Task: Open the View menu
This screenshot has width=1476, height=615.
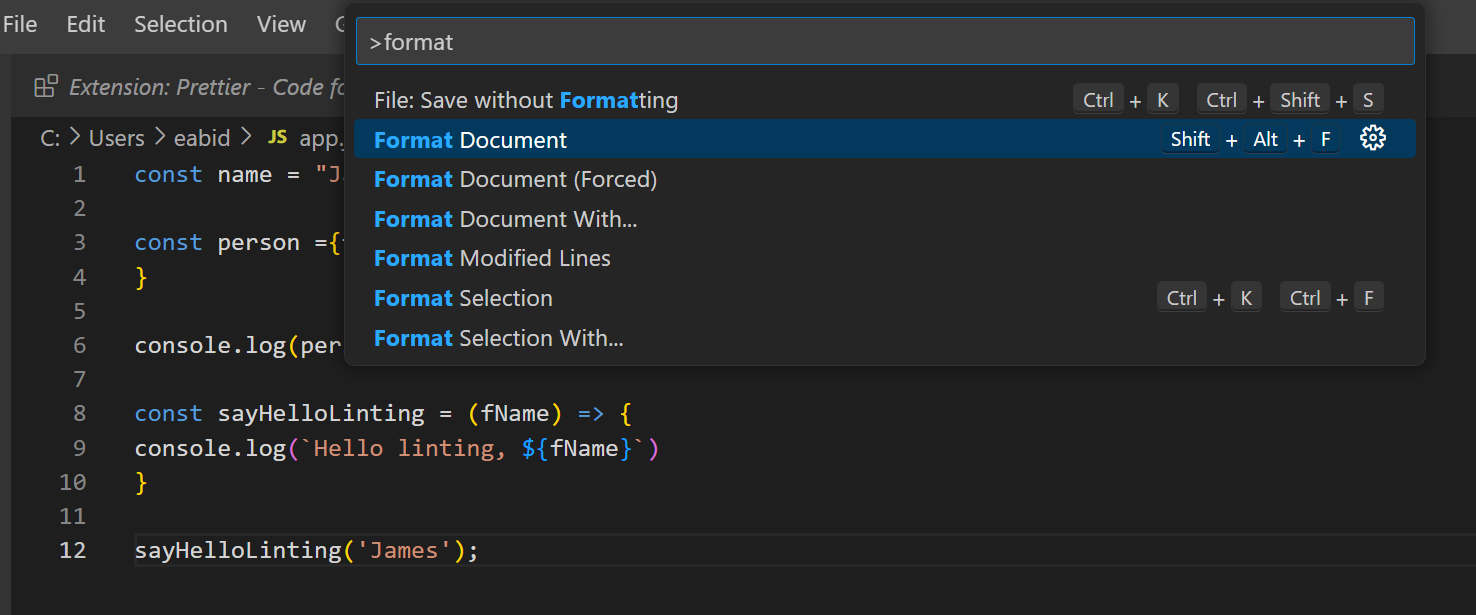Action: (281, 24)
